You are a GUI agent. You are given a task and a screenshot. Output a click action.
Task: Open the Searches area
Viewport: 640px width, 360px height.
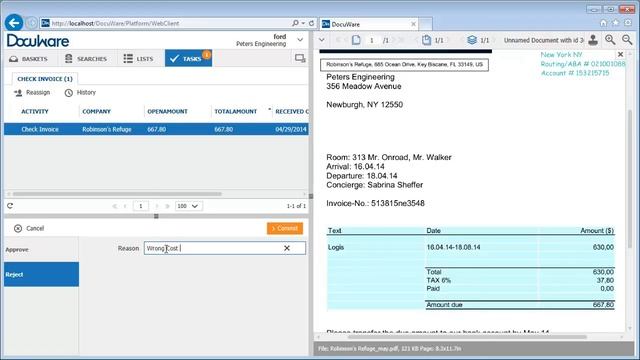[86, 59]
